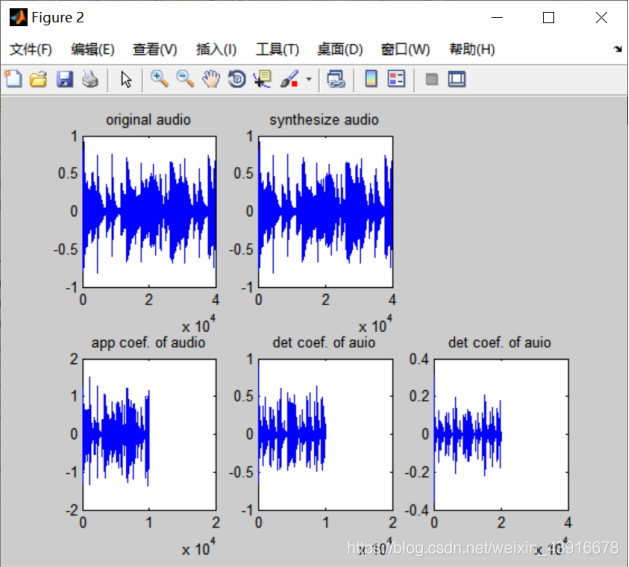629x567 pixels.
Task: Click the original audio plot
Action: (x=149, y=212)
